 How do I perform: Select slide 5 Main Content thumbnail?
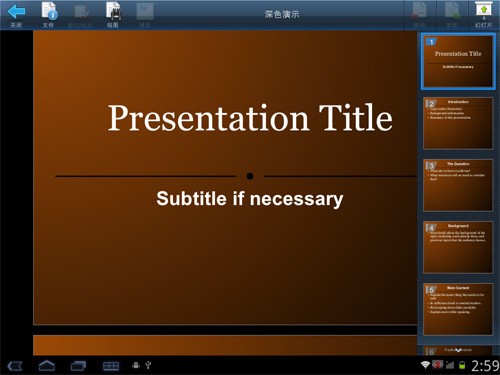(458, 309)
